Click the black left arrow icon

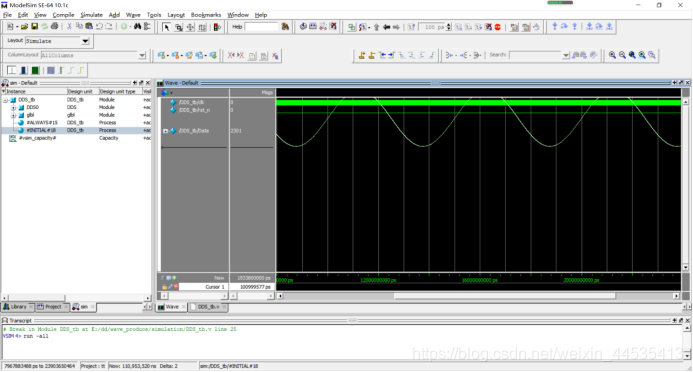point(386,27)
